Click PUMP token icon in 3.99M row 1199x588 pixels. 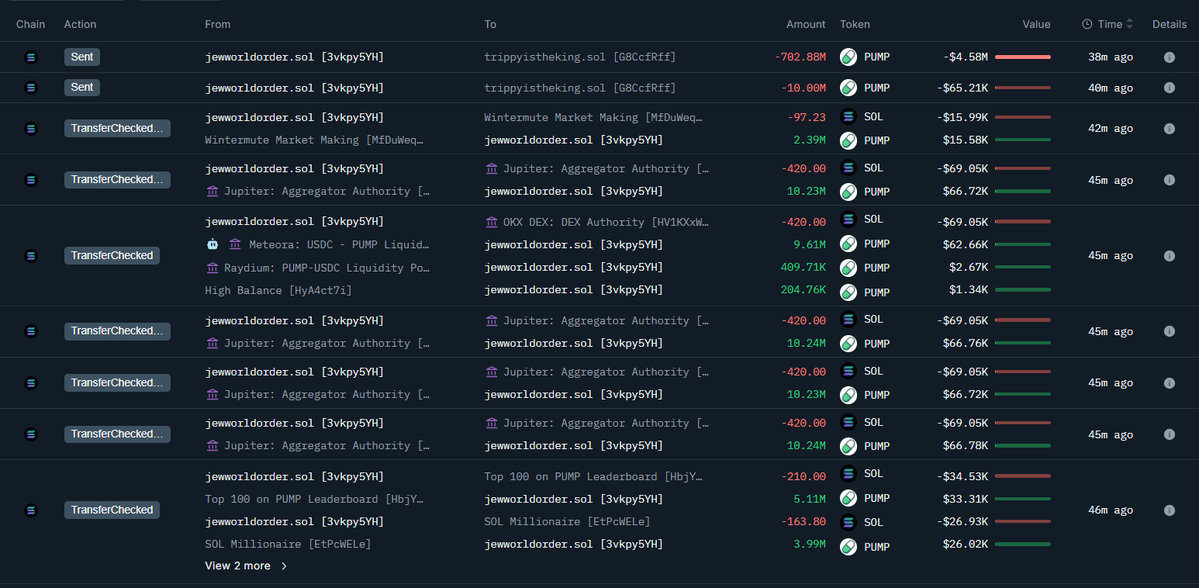click(848, 545)
